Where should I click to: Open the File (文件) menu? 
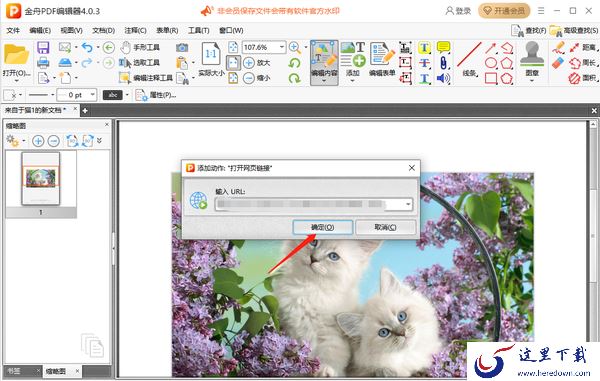(13, 30)
